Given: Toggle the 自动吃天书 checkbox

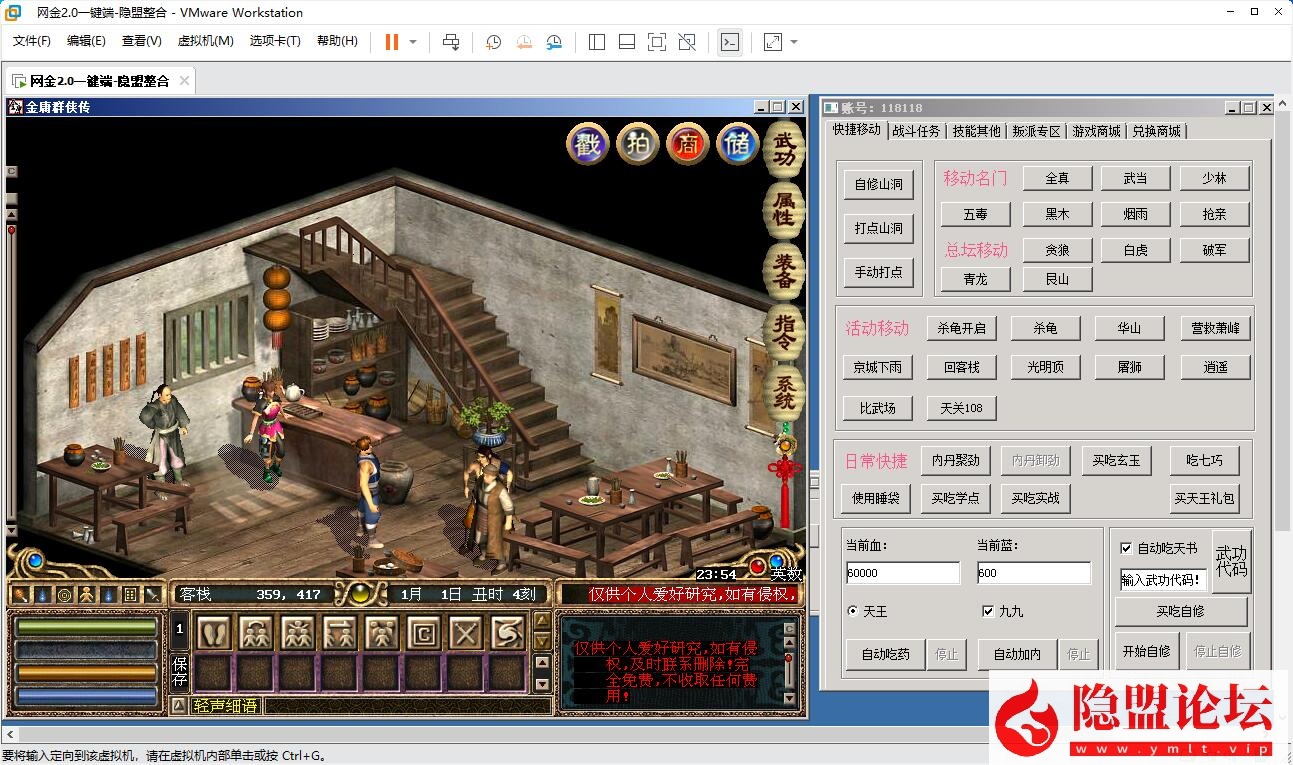Looking at the screenshot, I should tap(1126, 548).
